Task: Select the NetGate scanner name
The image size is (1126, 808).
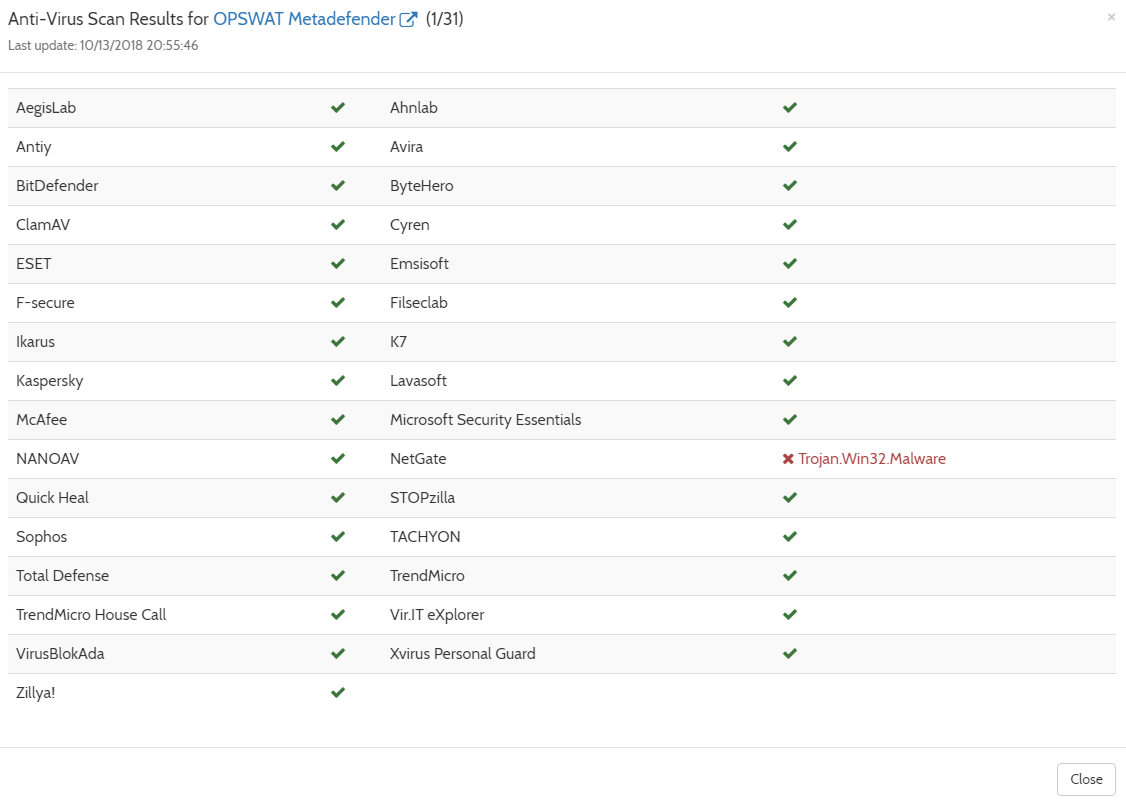Action: pyautogui.click(x=418, y=459)
